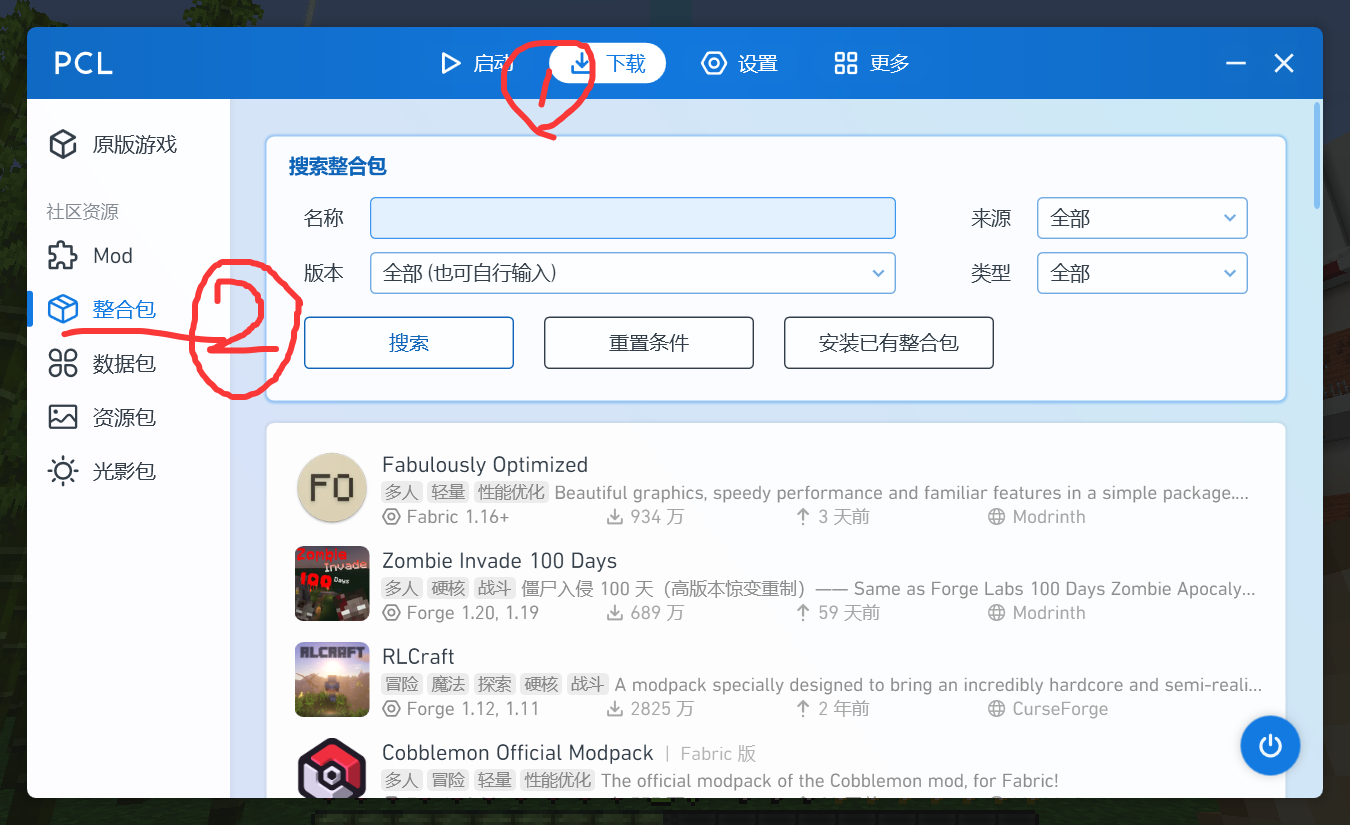The height and width of the screenshot is (825, 1350).
Task: Click the RLCraft modpack thumbnail
Action: 332,679
